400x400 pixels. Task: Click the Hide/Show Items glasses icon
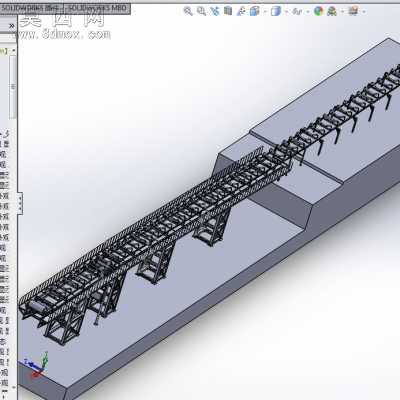(297, 12)
